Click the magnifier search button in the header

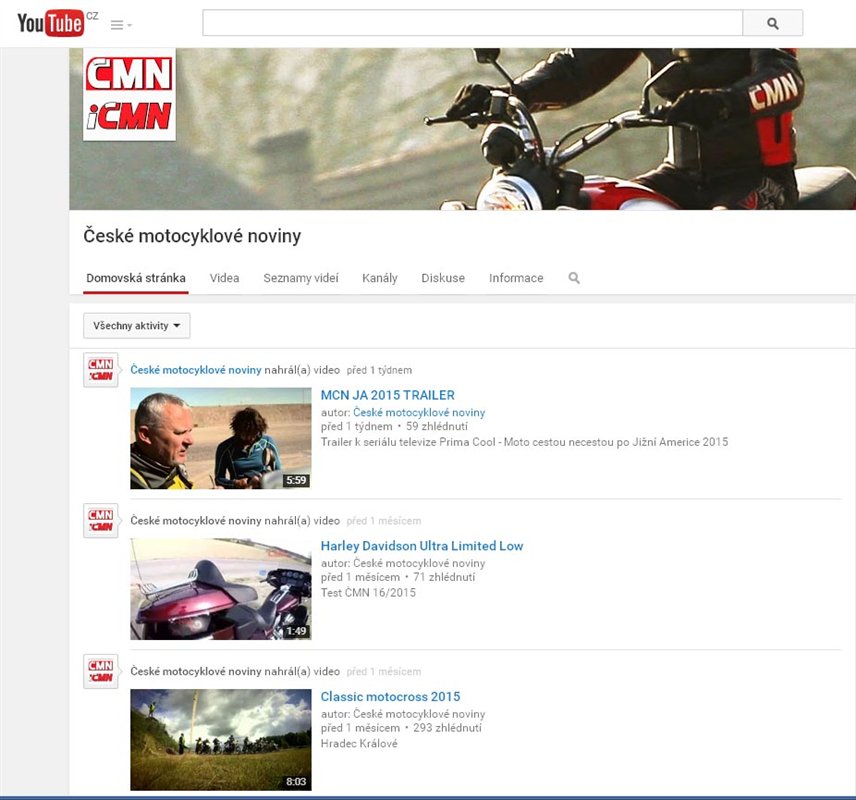[x=772, y=23]
